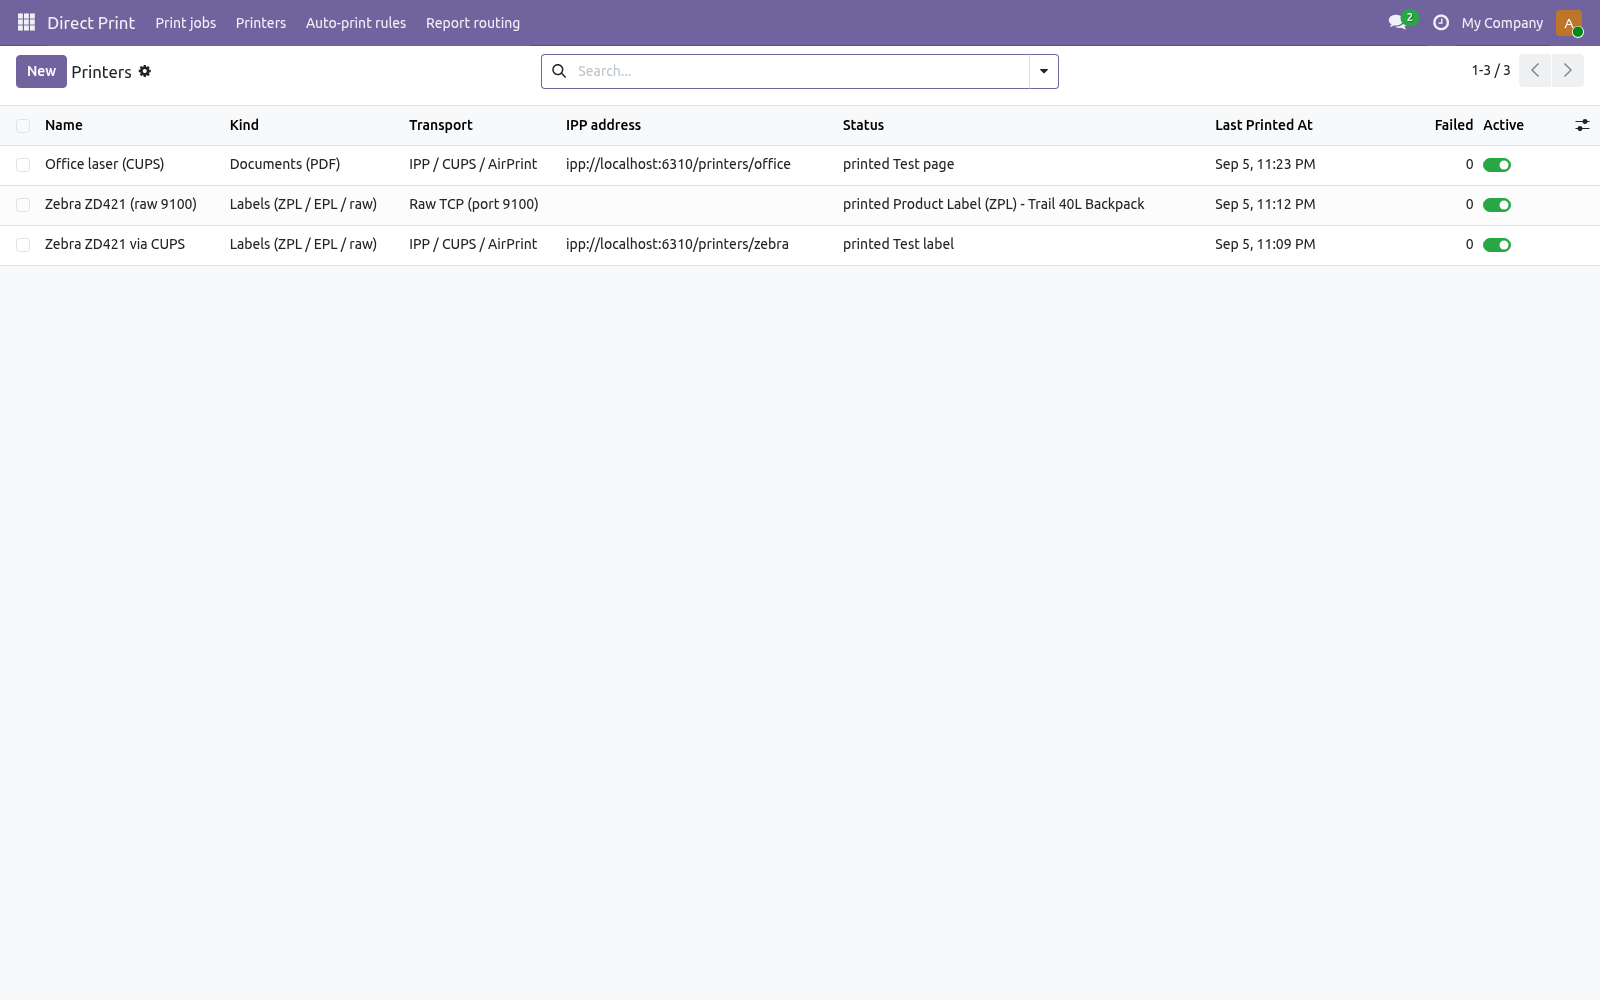Toggle Active switch for Zebra ZD421 (raw 9100)
Viewport: 1600px width, 1000px height.
[1497, 205]
